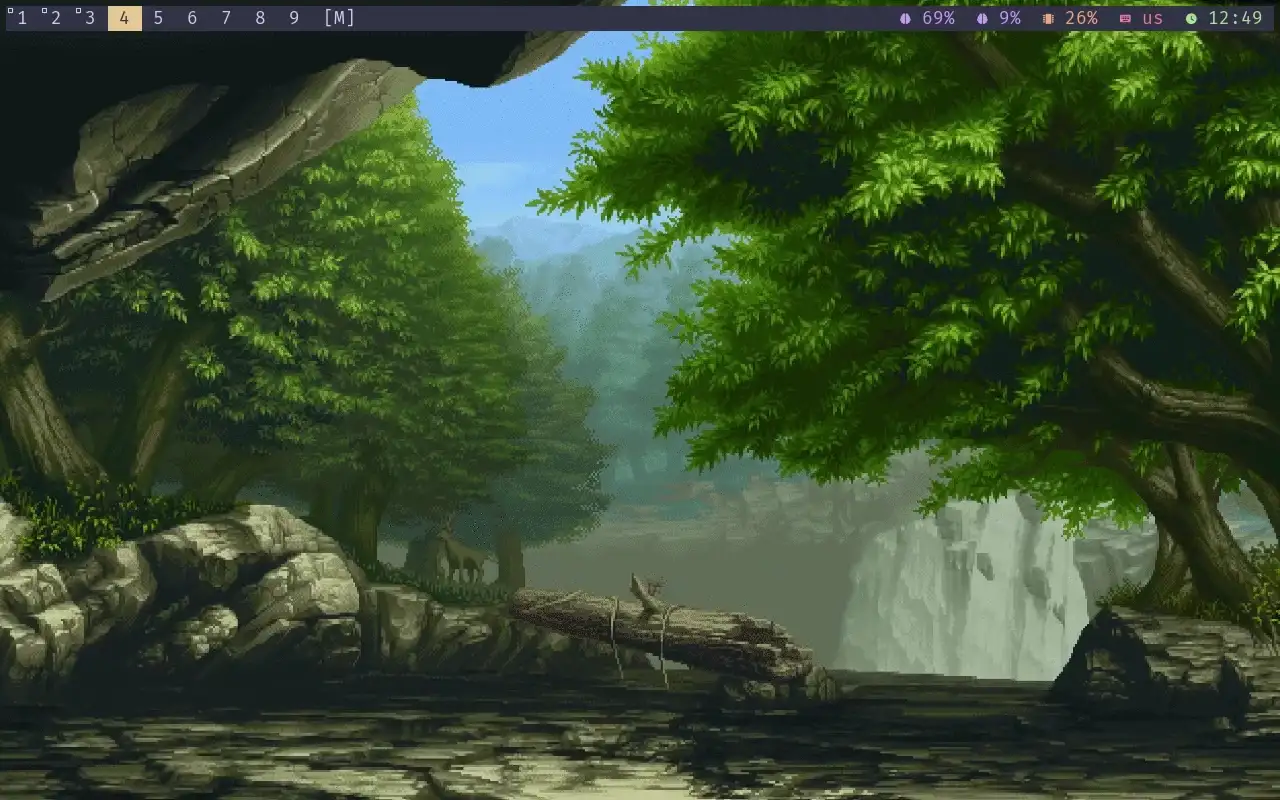Toggle the [M] layout indicator
The image size is (1280, 800).
point(340,18)
